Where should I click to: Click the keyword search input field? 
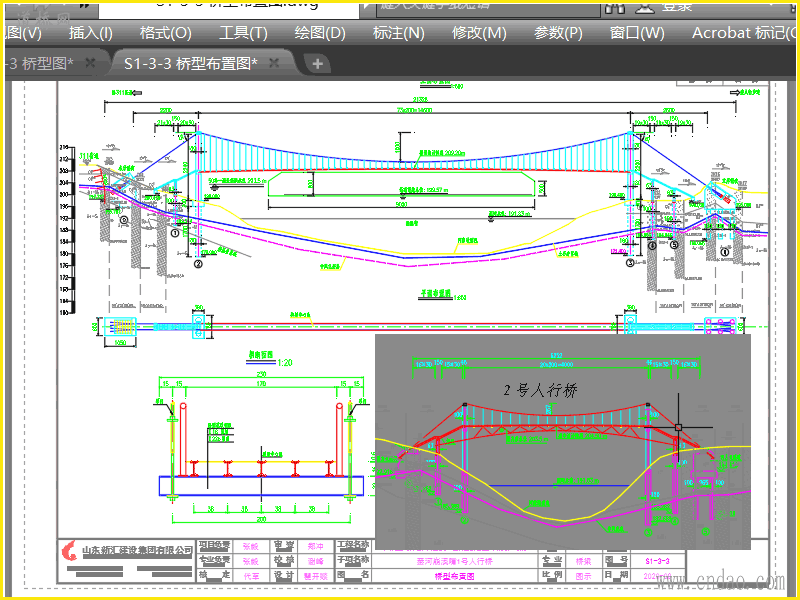(488, 9)
